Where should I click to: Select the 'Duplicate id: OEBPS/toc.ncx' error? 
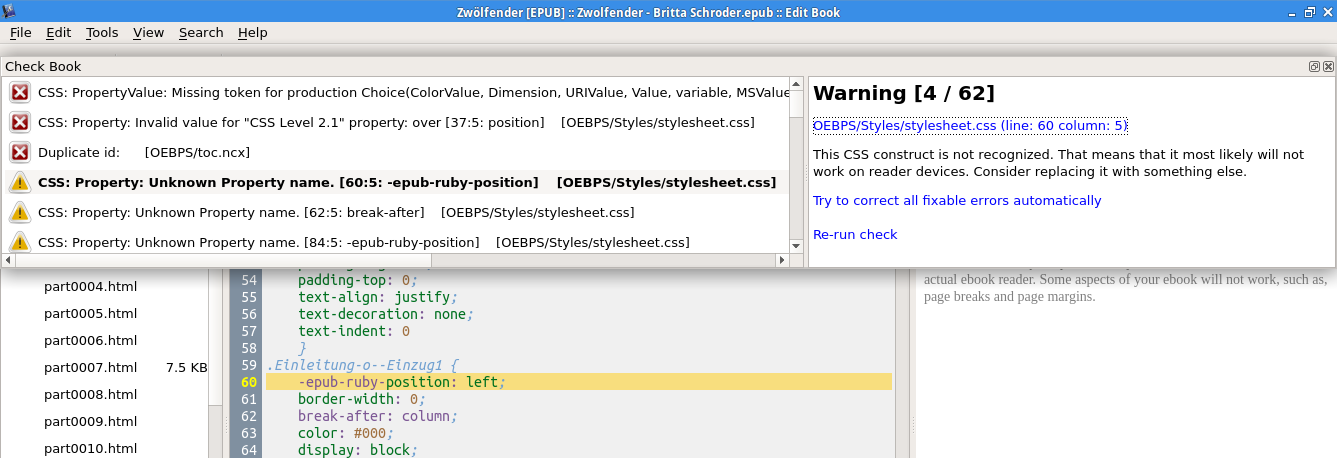click(395, 153)
